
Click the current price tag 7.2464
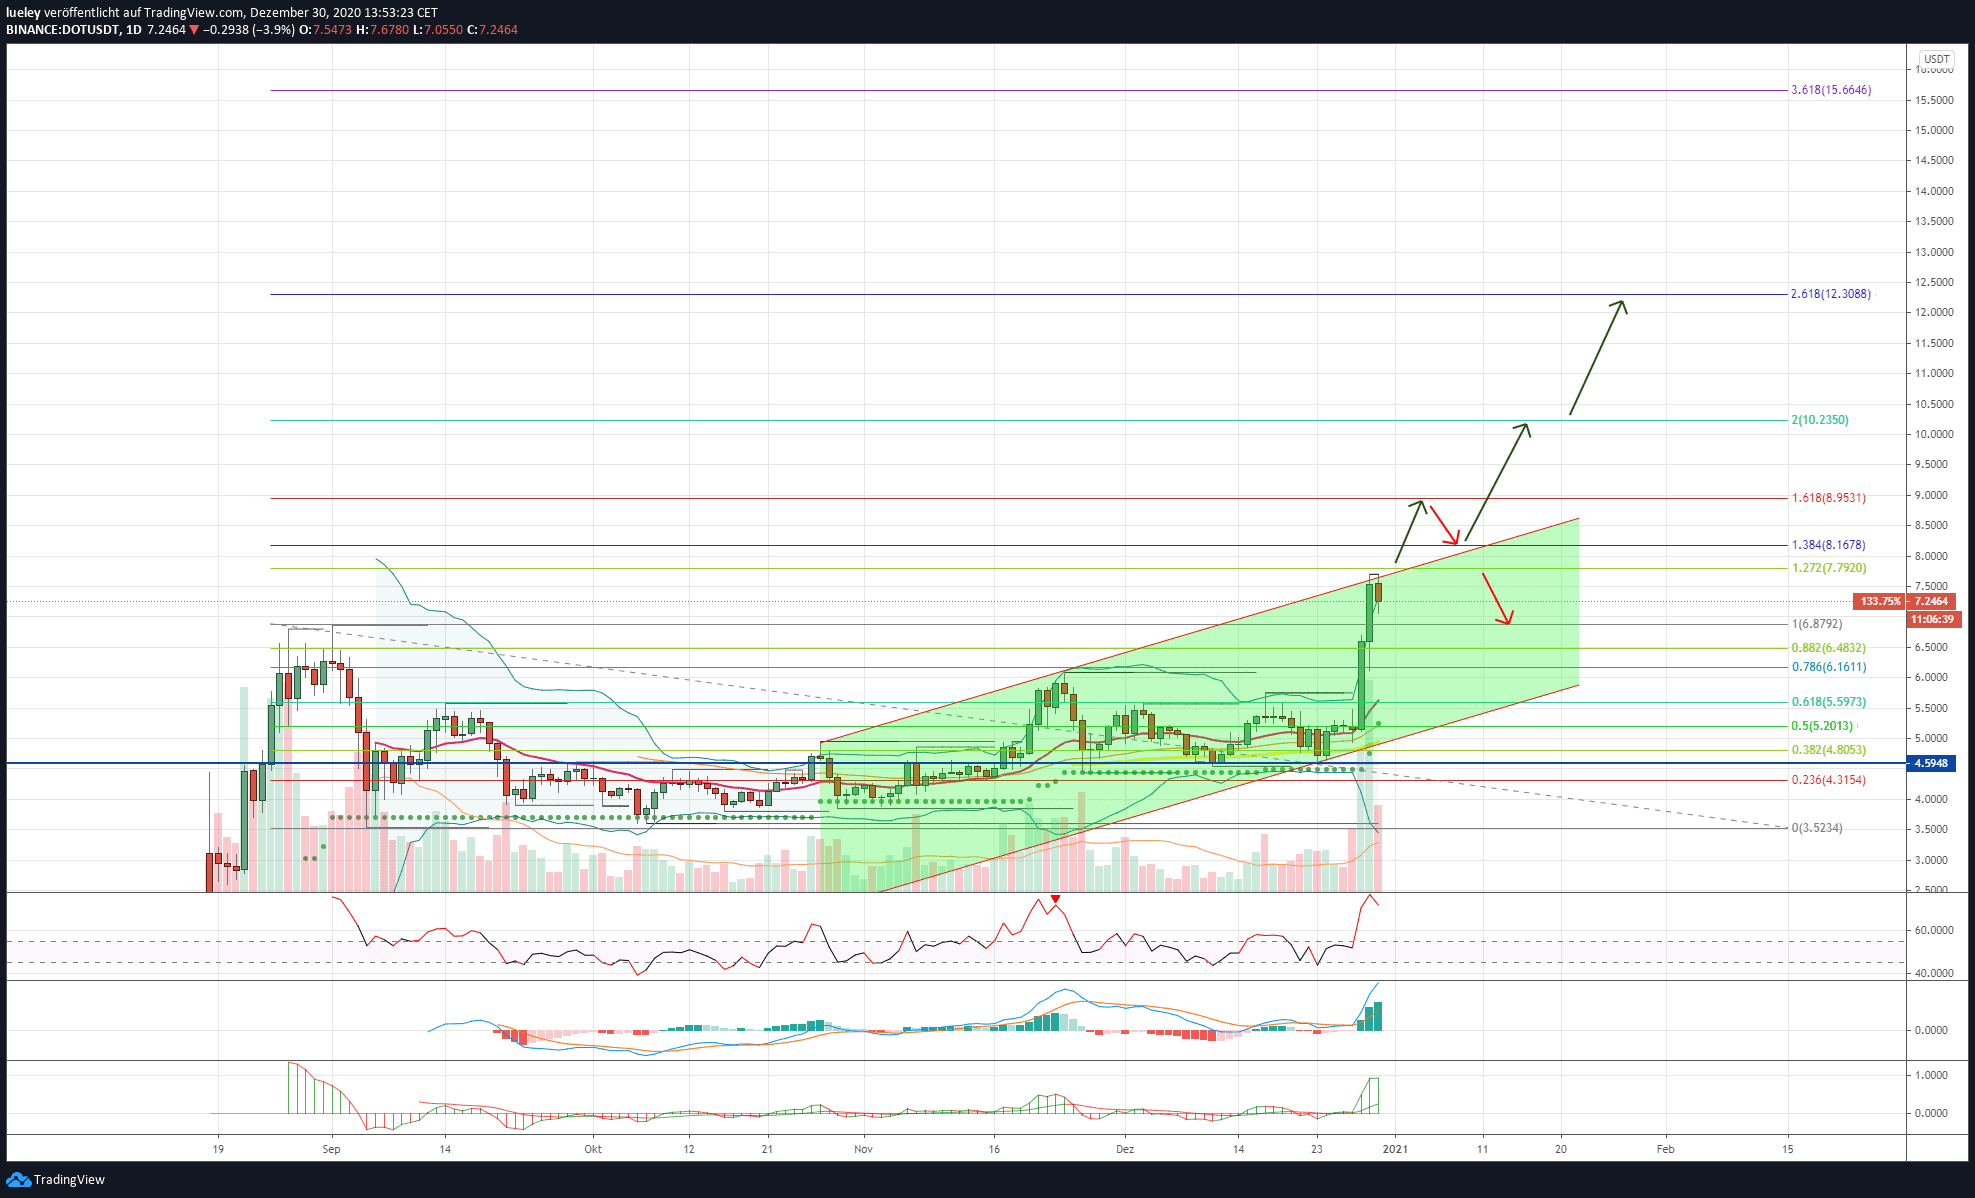pos(1933,601)
